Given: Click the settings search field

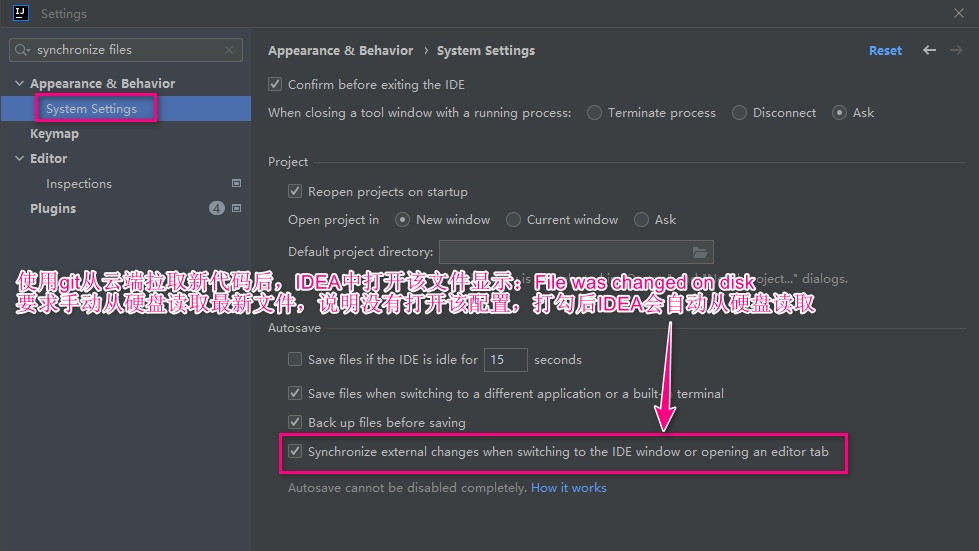Looking at the screenshot, I should (x=126, y=50).
